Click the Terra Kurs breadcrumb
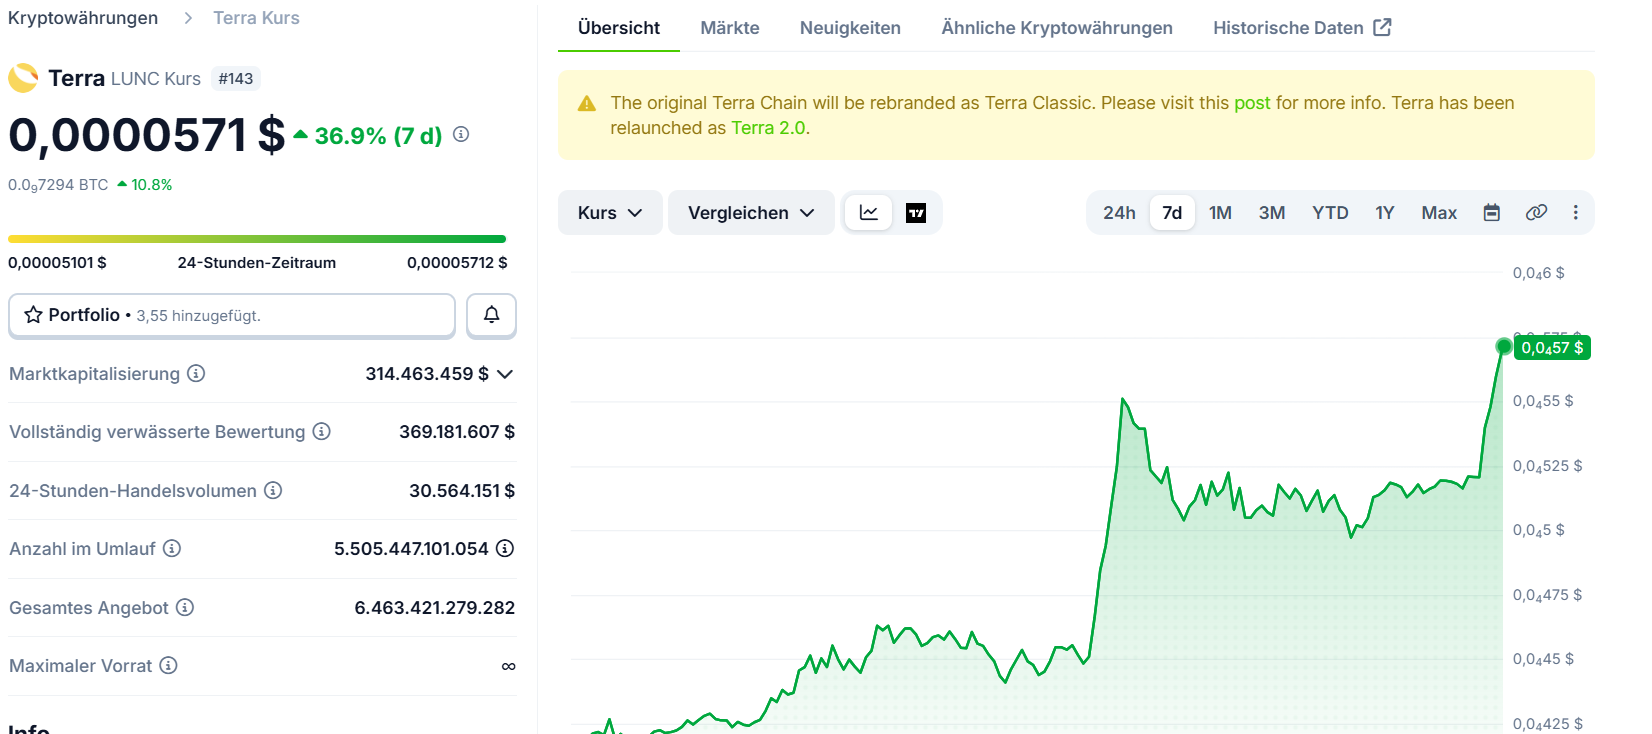The width and height of the screenshot is (1652, 734). pos(256,18)
